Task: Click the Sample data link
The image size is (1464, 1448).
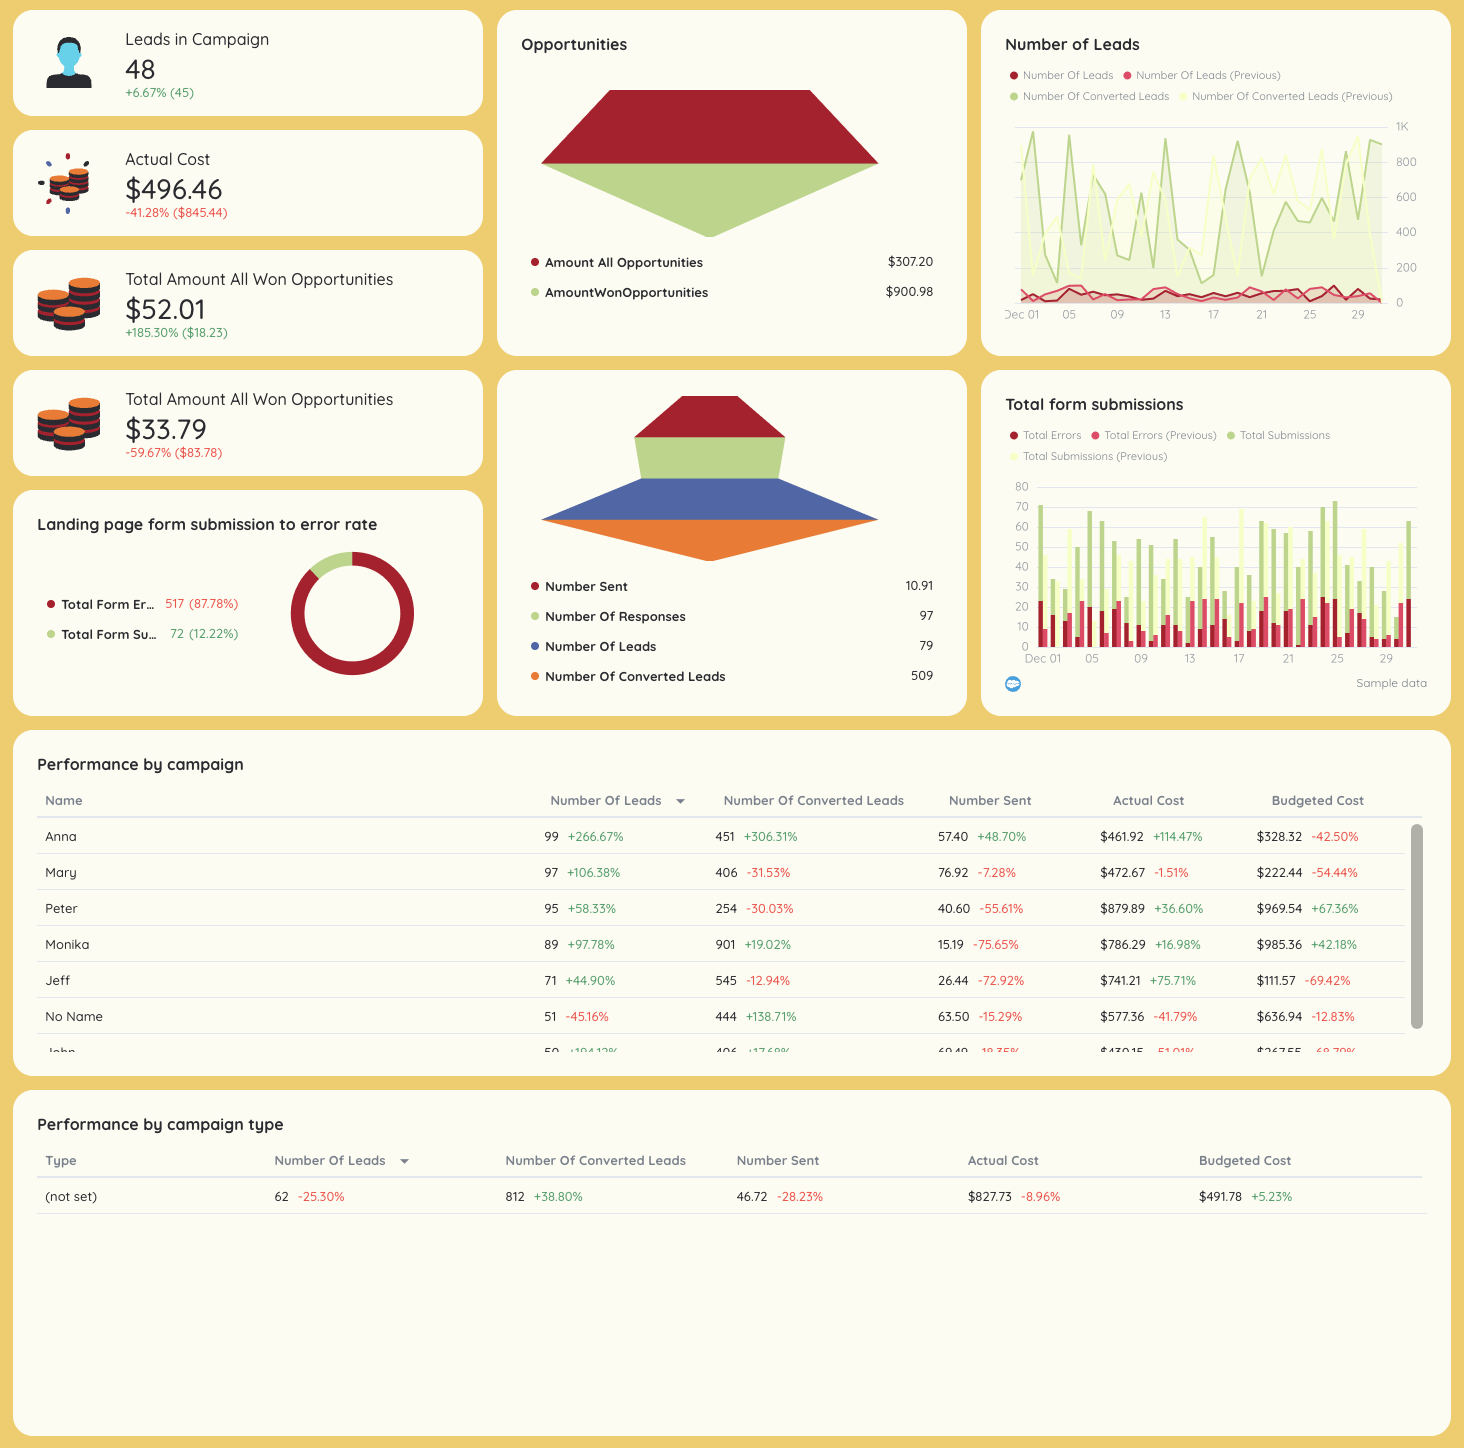Action: [x=1391, y=683]
